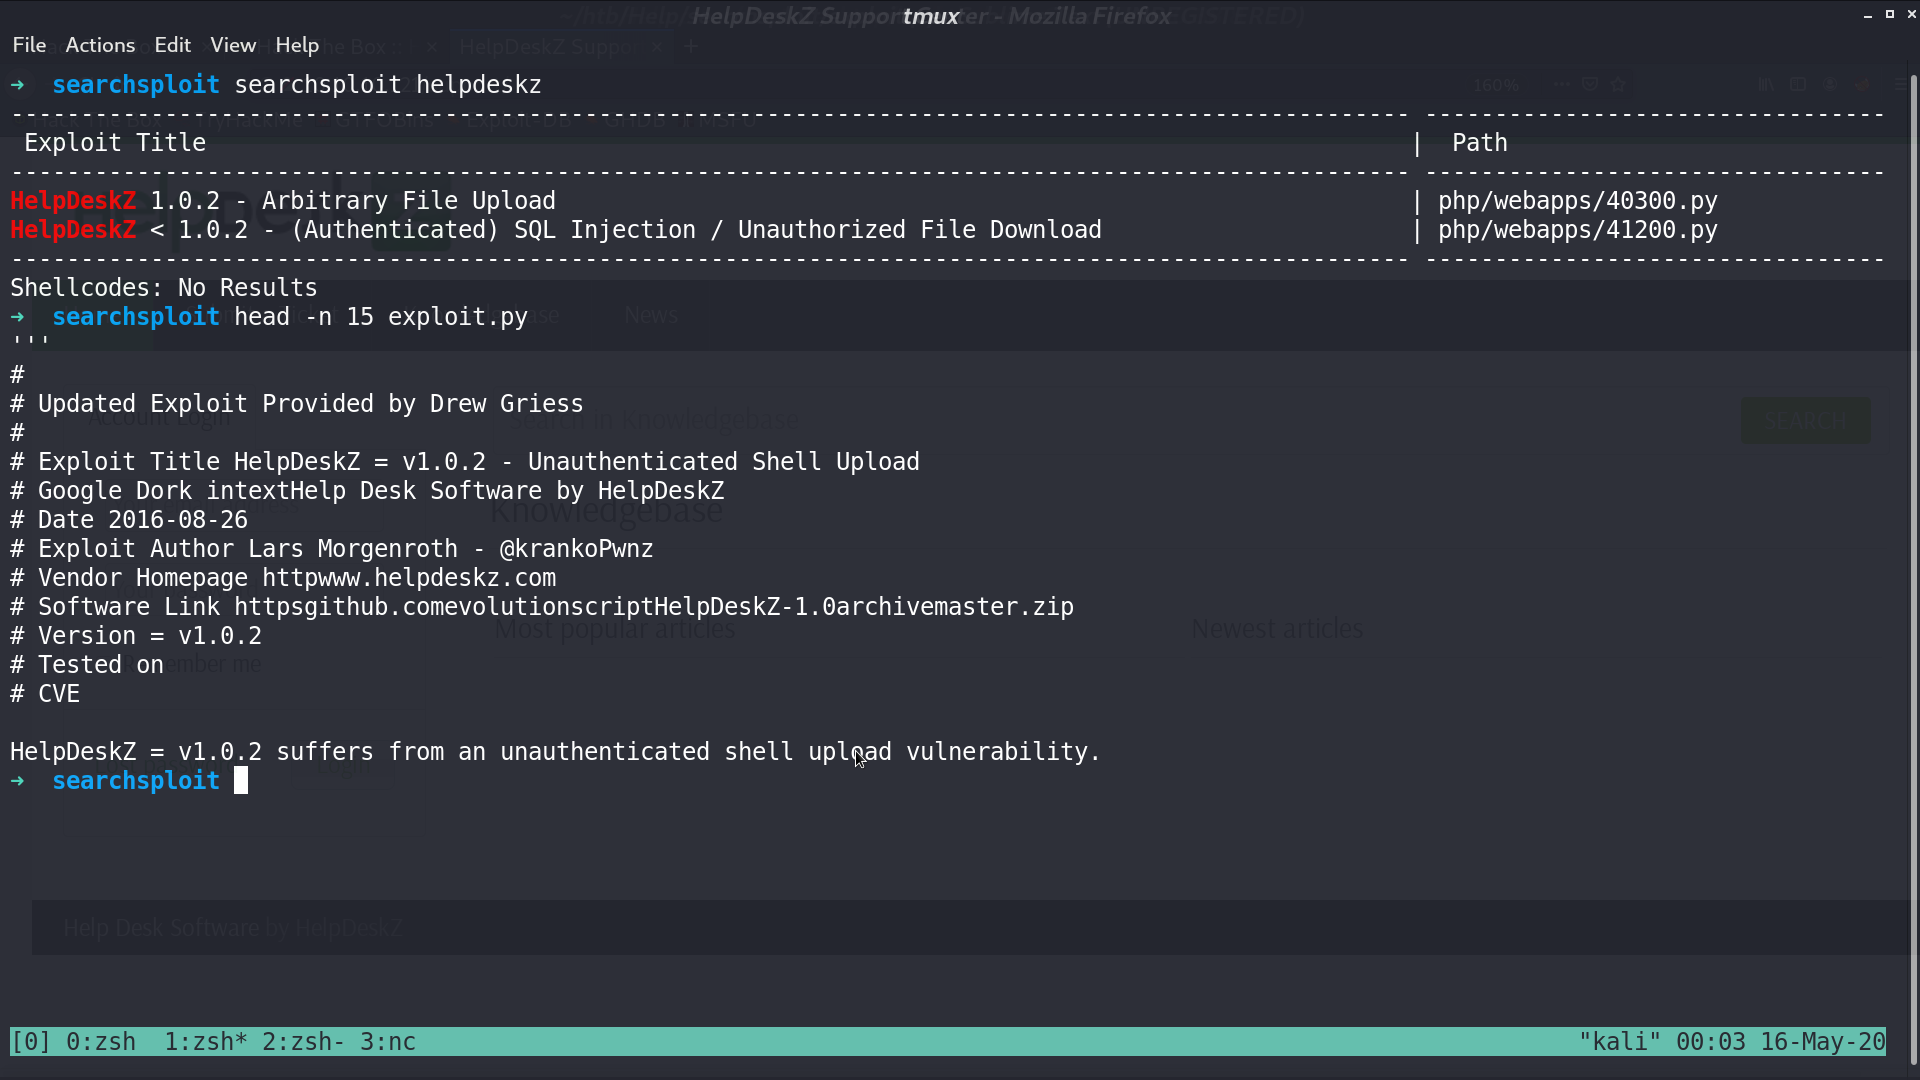
Task: Maximize the terminal window
Action: [1890, 14]
